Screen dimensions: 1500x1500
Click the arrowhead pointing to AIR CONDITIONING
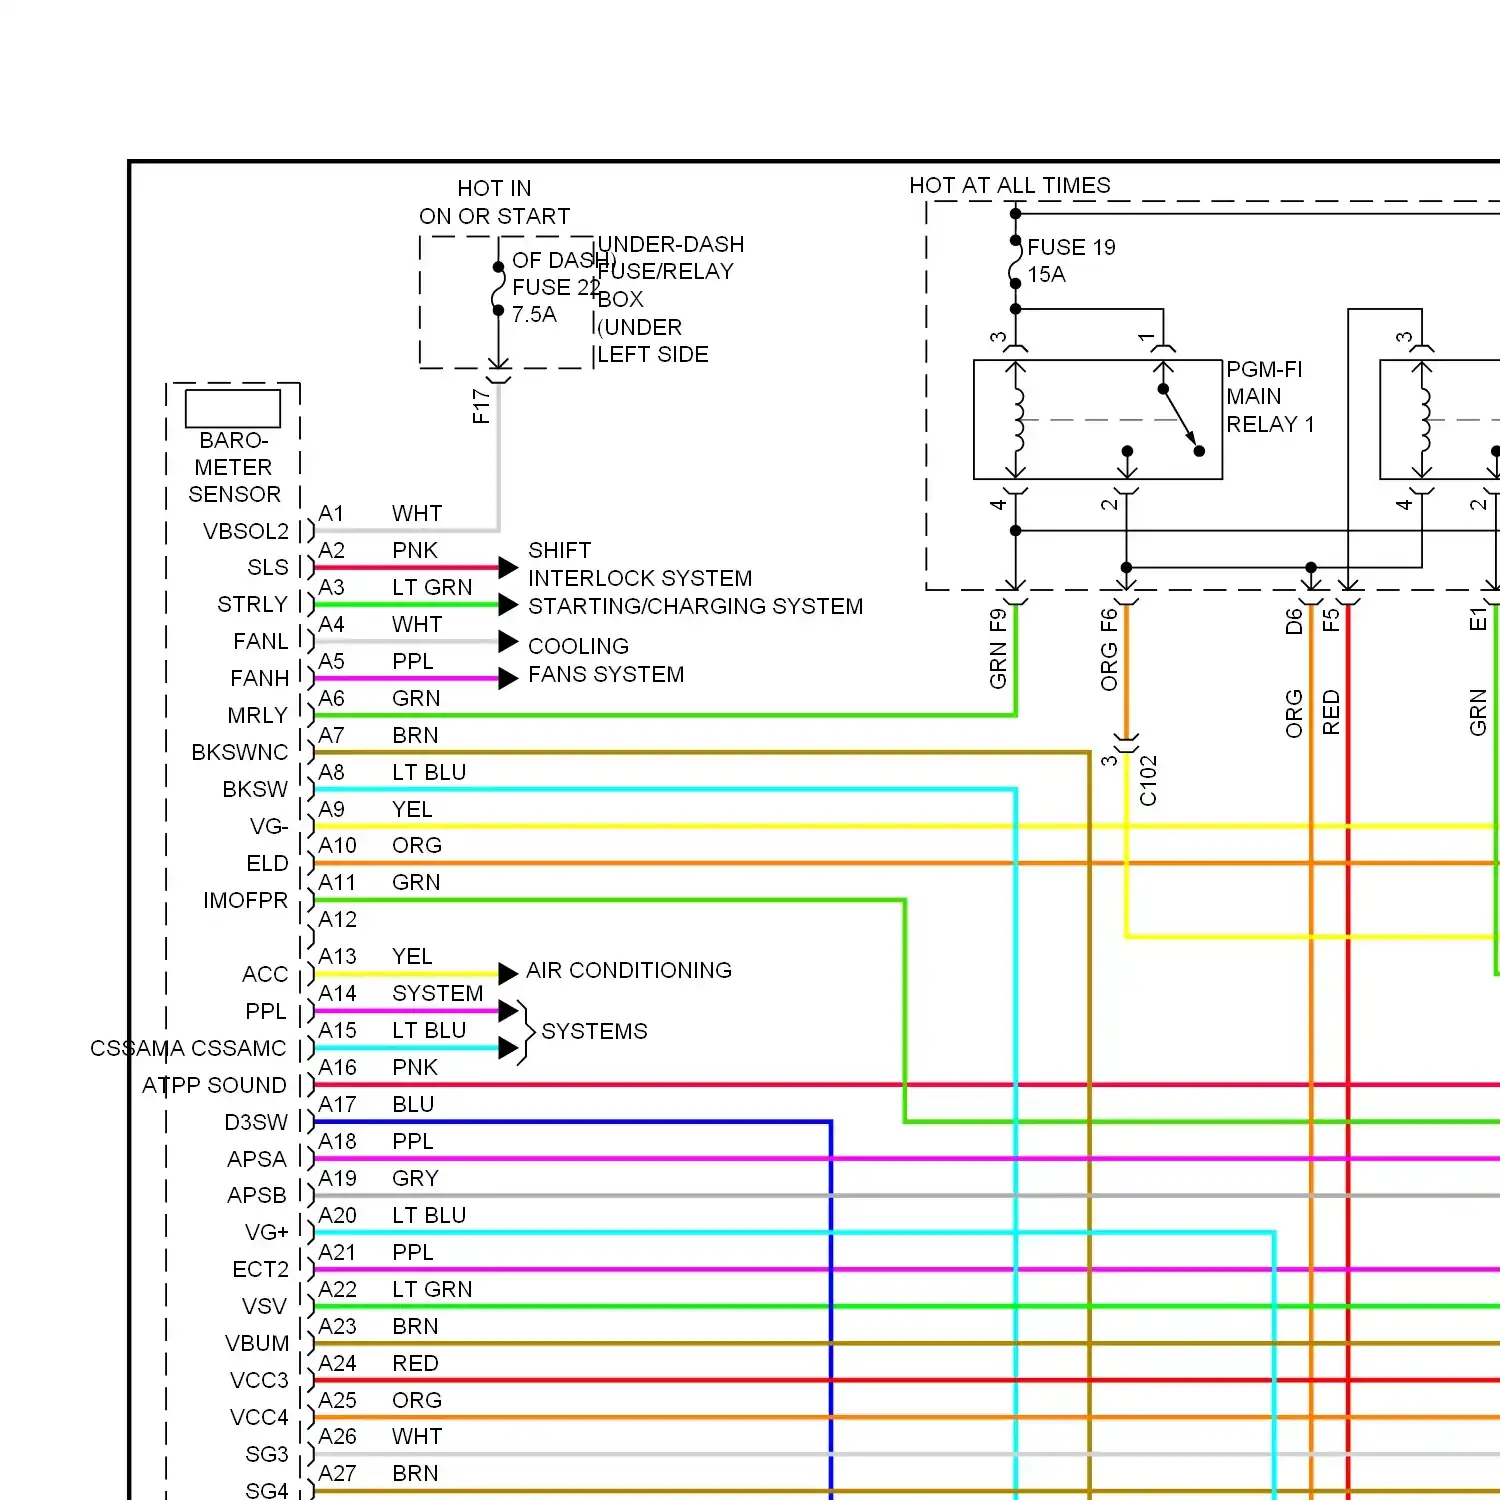click(x=508, y=973)
